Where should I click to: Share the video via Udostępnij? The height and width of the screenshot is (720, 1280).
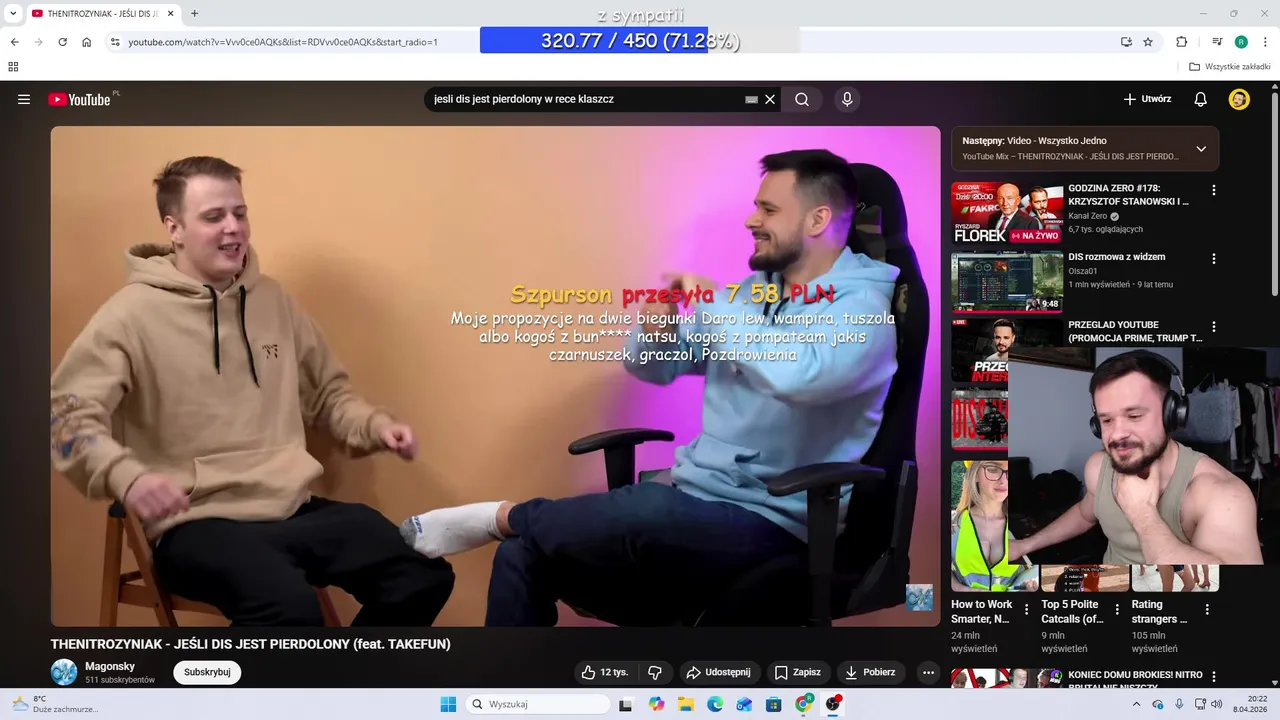point(720,672)
